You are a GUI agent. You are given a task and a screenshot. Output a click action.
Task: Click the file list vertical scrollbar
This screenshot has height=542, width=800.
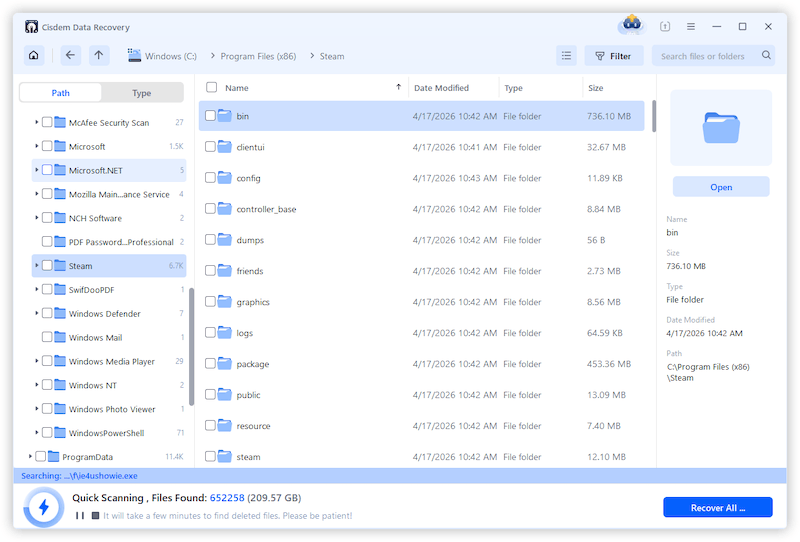[654, 116]
